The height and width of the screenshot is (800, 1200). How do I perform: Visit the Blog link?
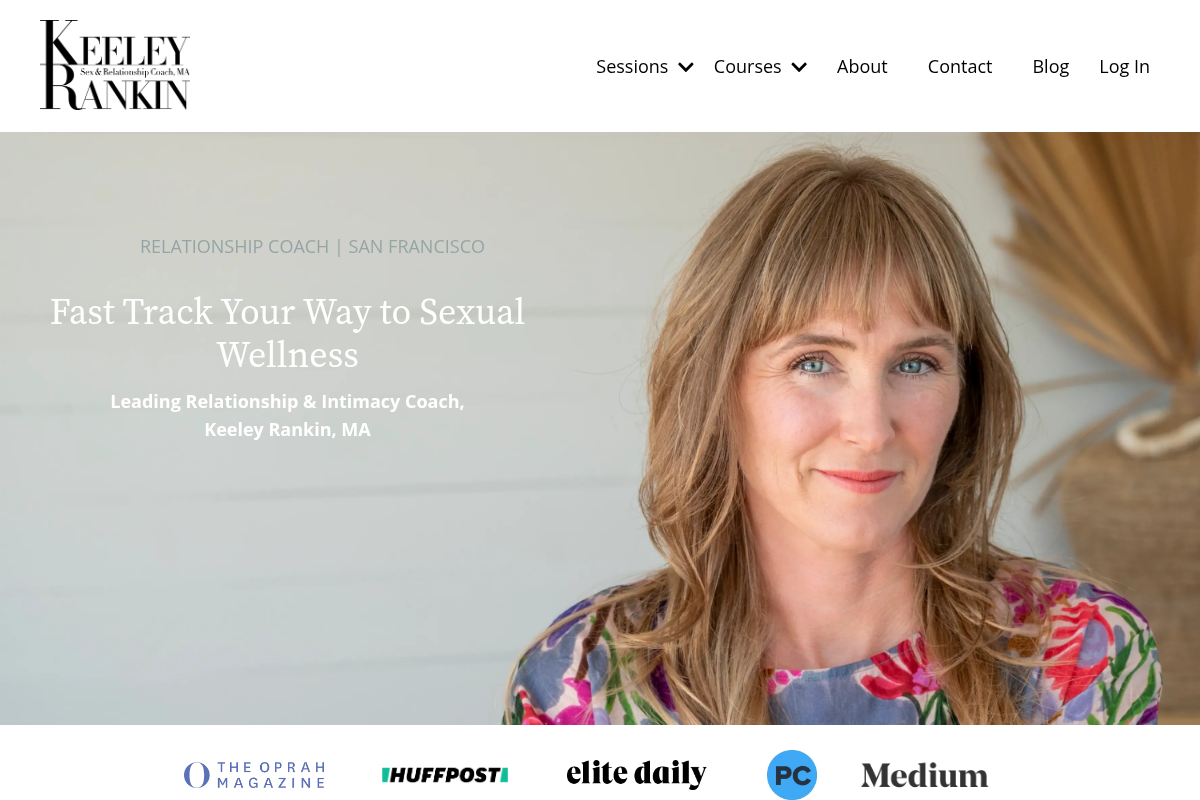pyautogui.click(x=1051, y=67)
